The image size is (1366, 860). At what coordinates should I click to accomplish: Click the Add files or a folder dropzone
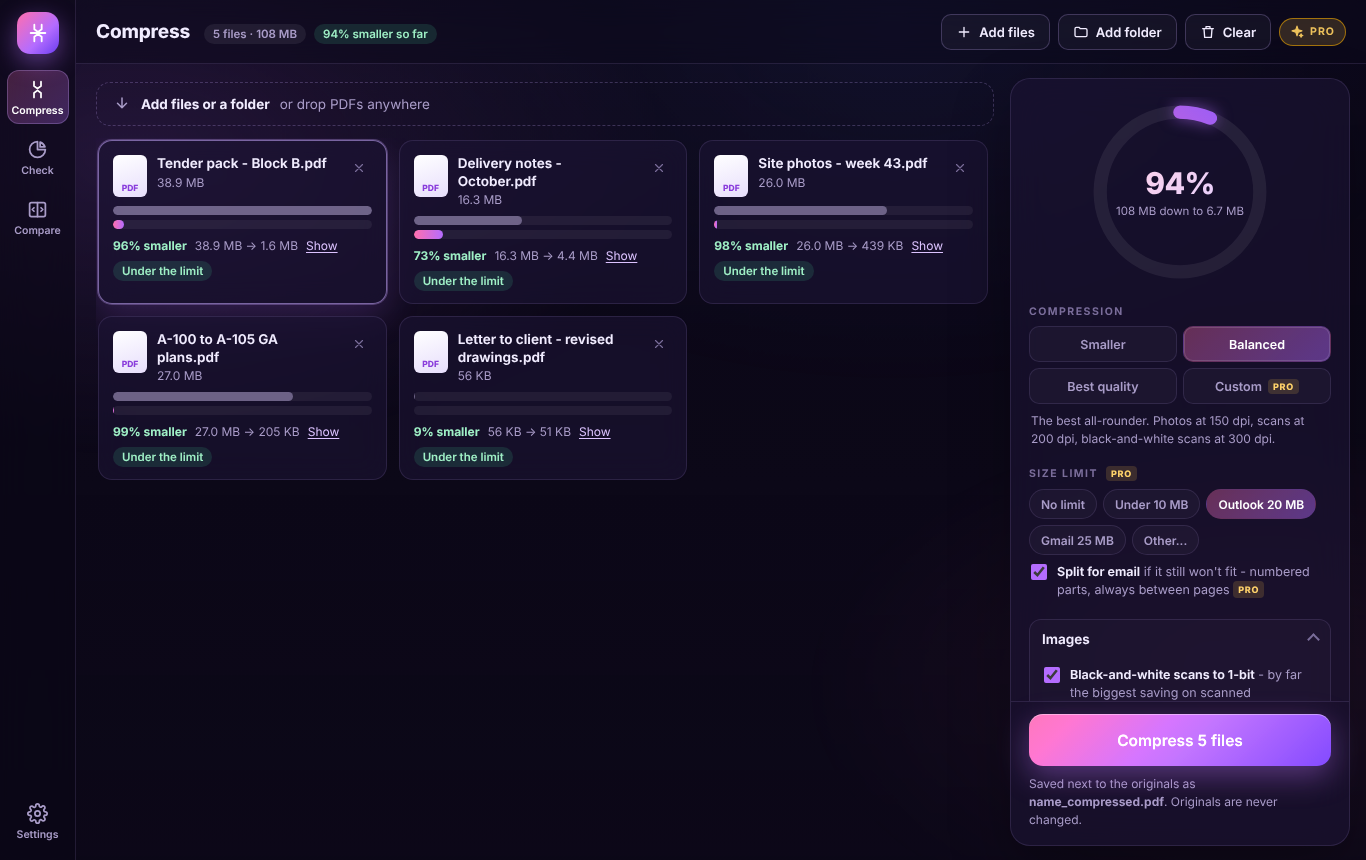tap(545, 104)
